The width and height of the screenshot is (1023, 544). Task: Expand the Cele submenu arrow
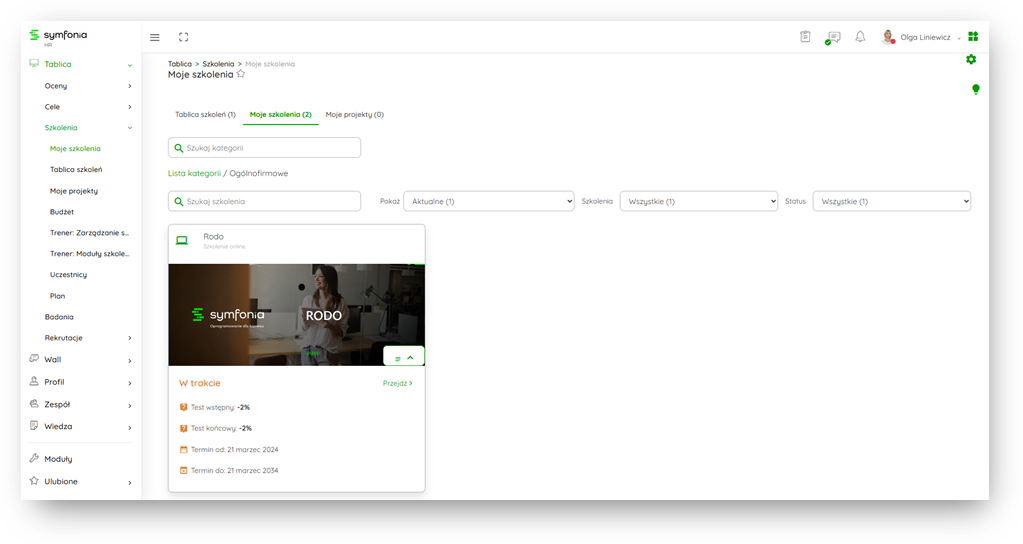[130, 107]
